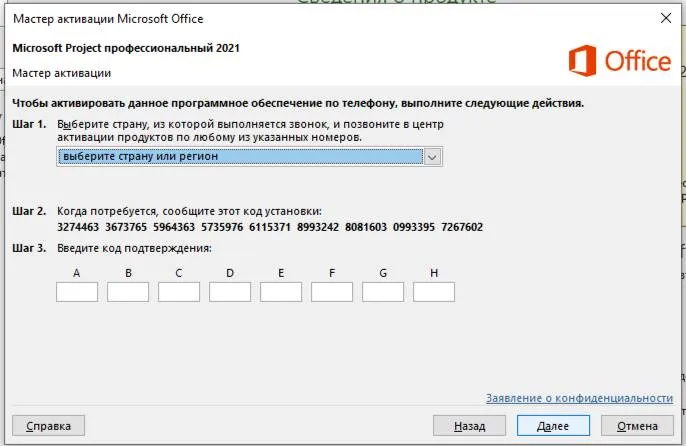The width and height of the screenshot is (686, 446).
Task: Click the Справка help button
Action: [x=49, y=425]
